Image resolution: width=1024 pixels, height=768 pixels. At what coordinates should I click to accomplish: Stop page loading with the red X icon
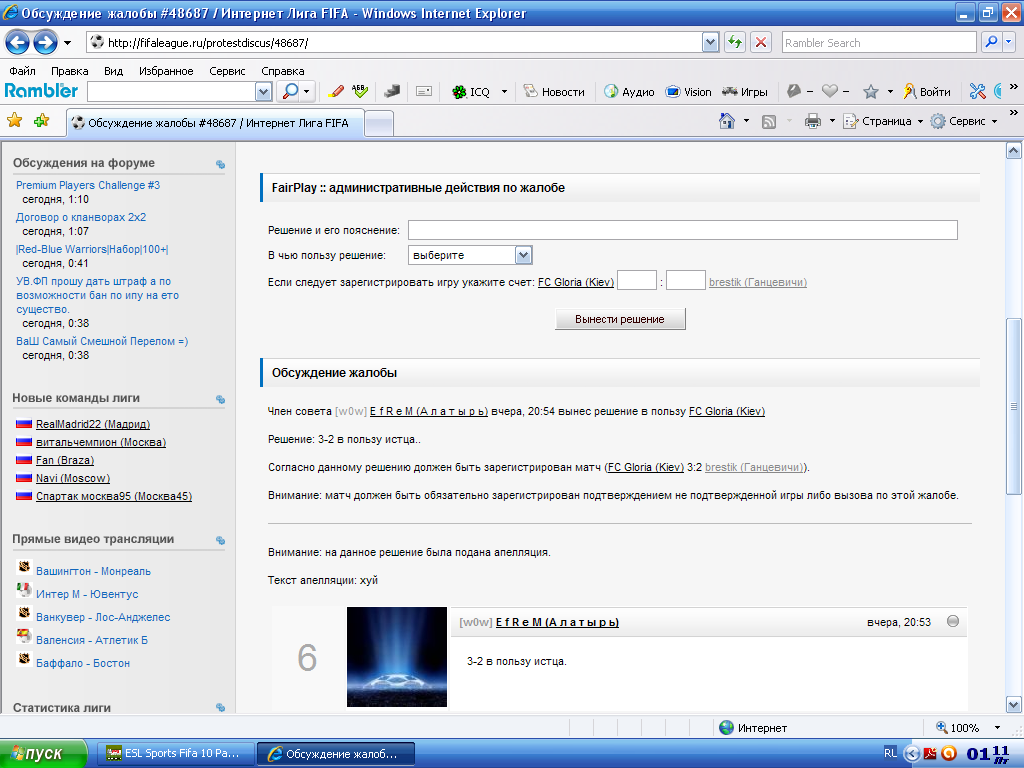[x=761, y=42]
